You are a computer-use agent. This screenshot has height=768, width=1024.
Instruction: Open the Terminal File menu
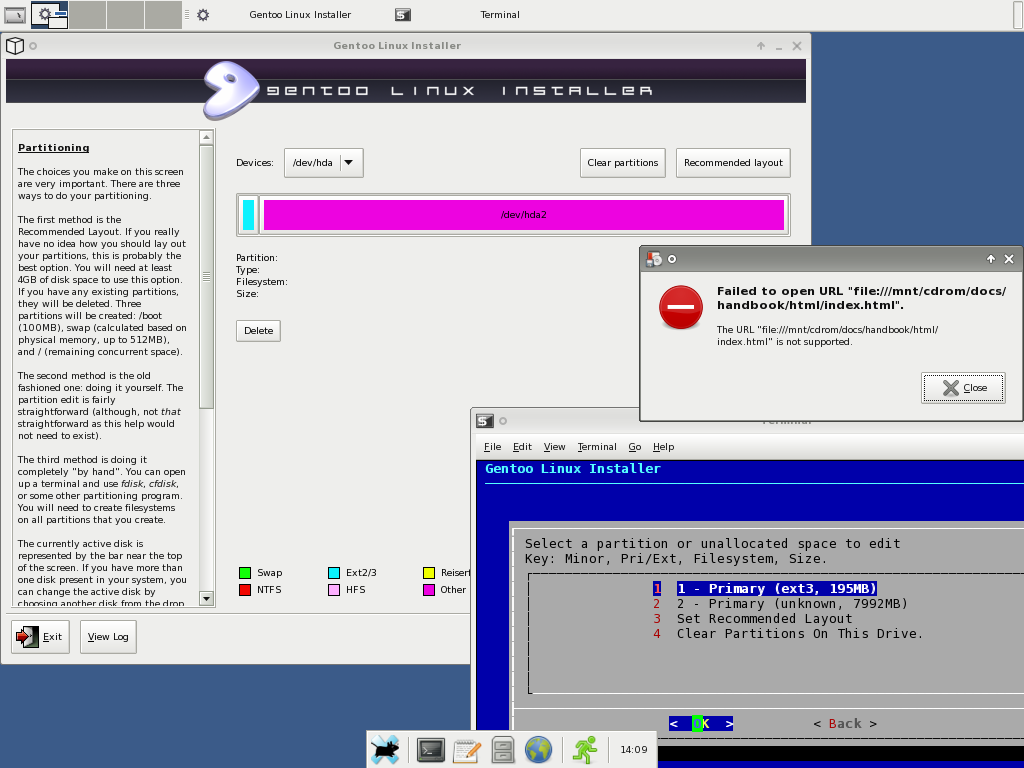[492, 447]
